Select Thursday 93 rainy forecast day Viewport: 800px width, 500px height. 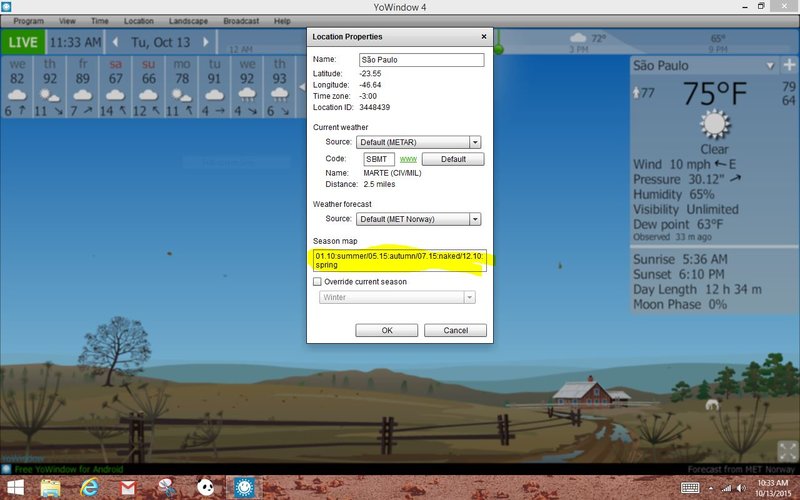pyautogui.click(x=280, y=87)
